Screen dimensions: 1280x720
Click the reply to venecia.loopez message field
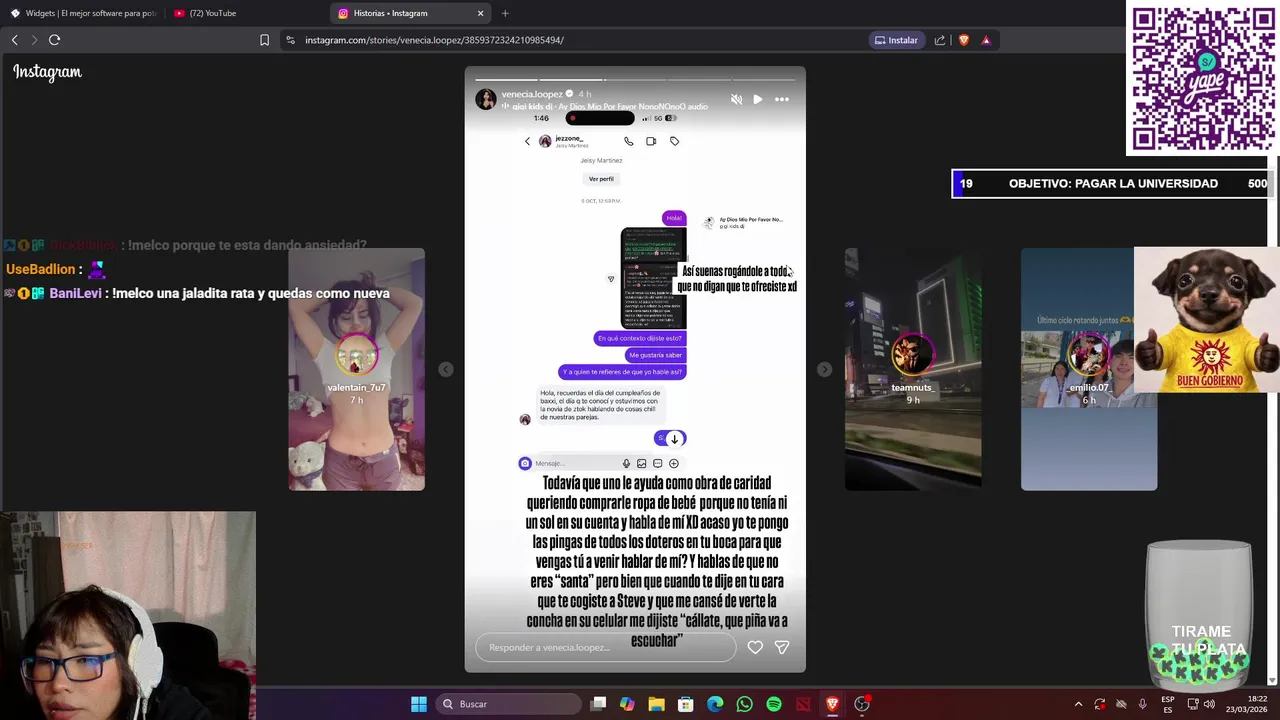(x=606, y=647)
